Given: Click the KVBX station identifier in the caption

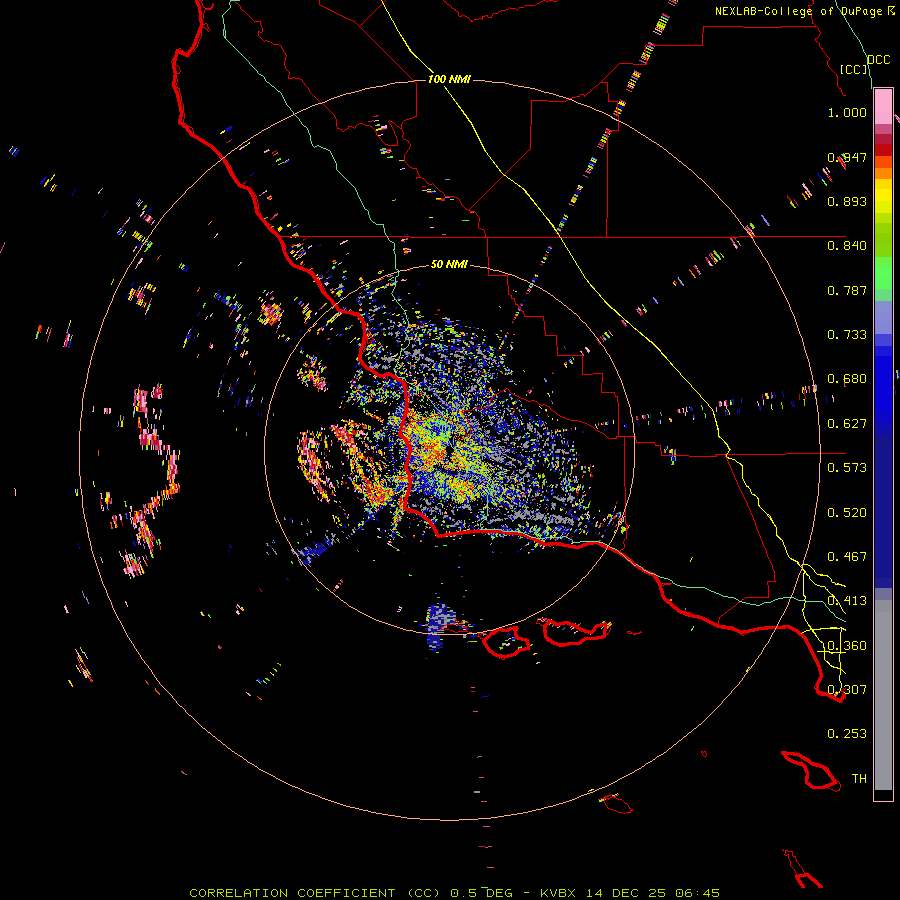Looking at the screenshot, I should 558,893.
